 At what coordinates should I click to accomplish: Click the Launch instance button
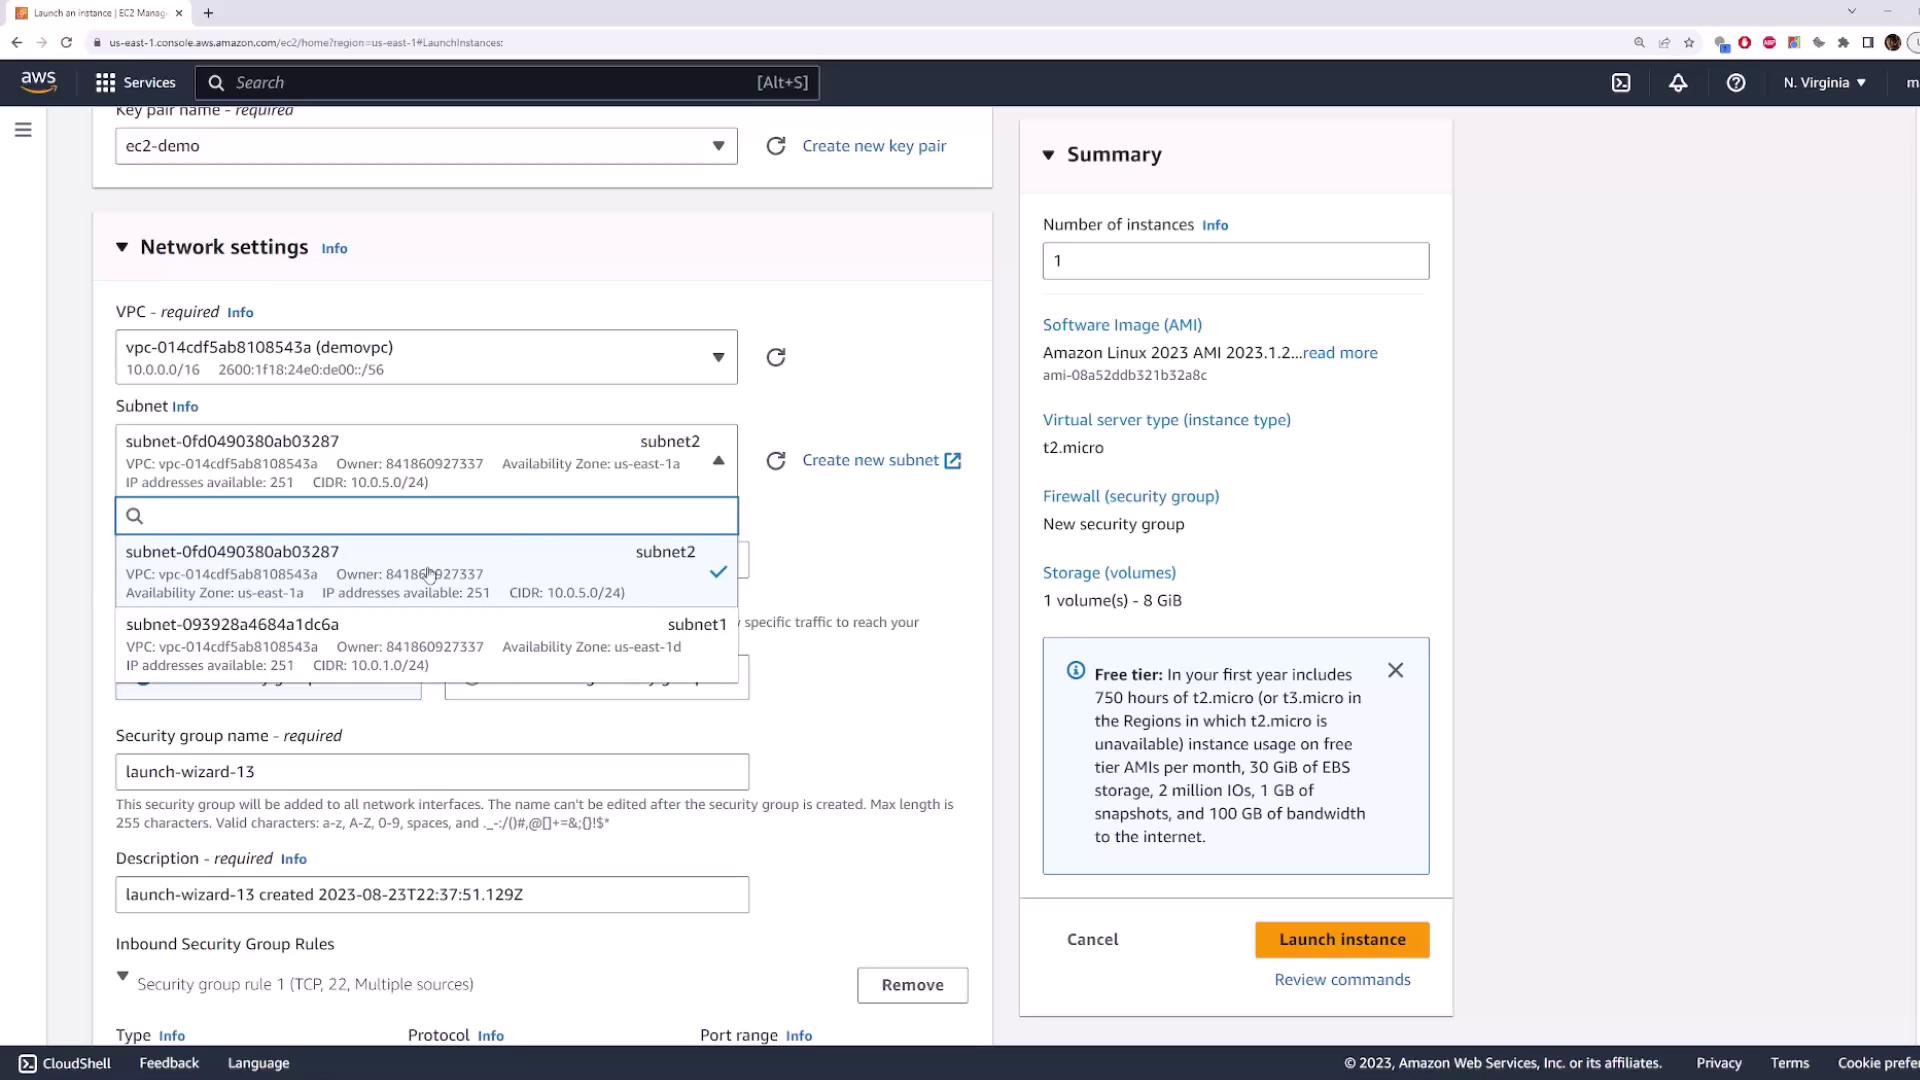click(x=1342, y=940)
